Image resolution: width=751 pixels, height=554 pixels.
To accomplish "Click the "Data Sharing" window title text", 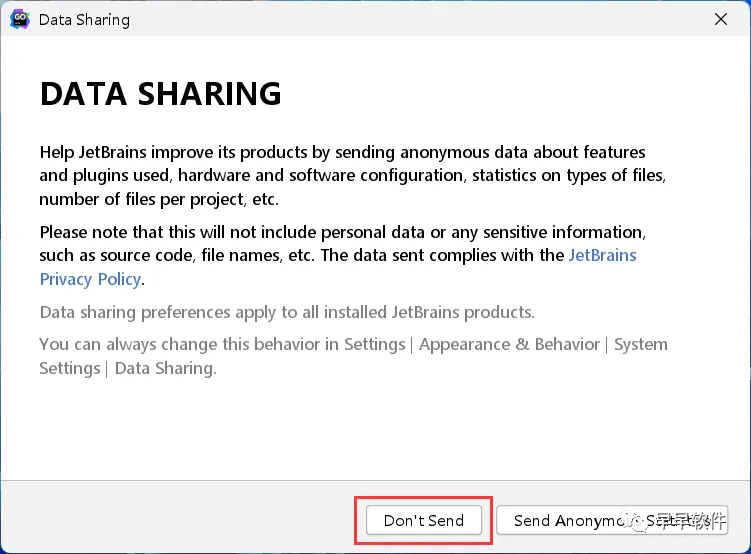I will 84,19.
